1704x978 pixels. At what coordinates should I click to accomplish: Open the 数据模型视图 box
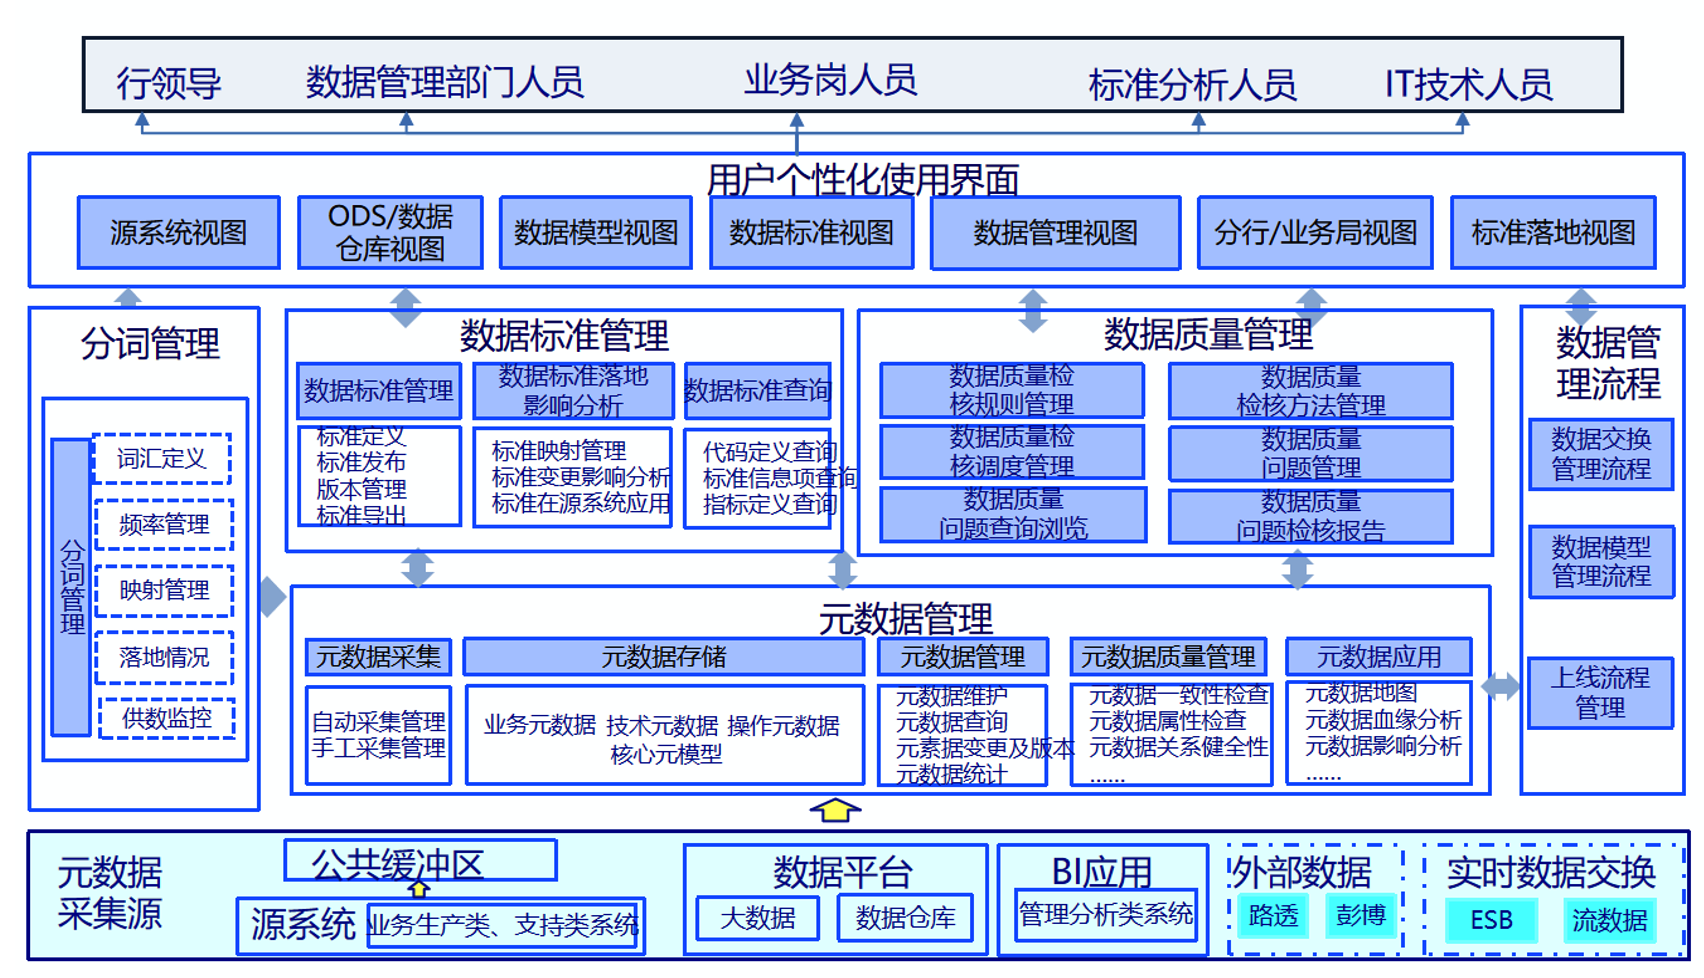596,233
